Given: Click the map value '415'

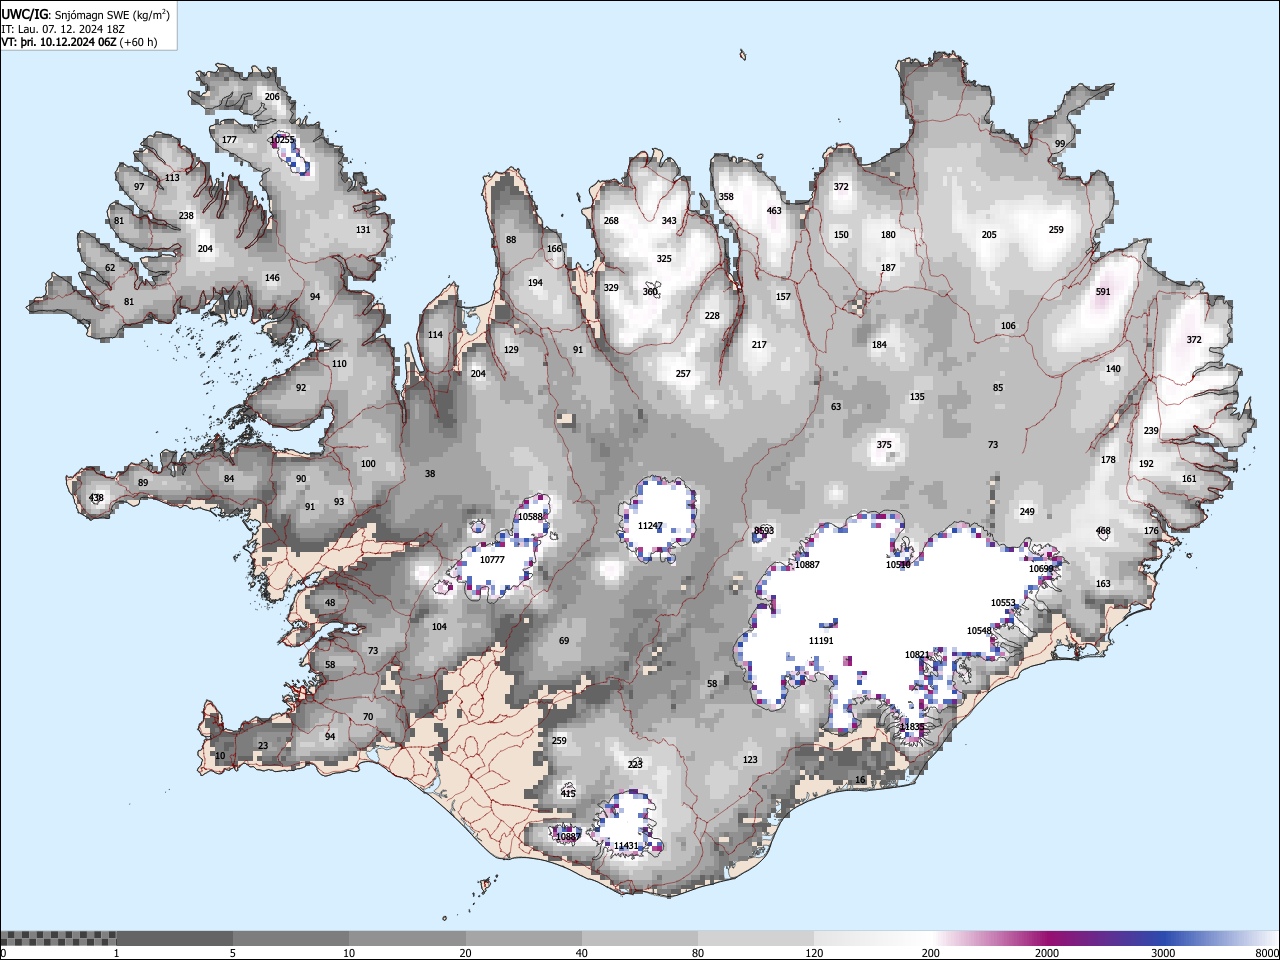Looking at the screenshot, I should [568, 794].
